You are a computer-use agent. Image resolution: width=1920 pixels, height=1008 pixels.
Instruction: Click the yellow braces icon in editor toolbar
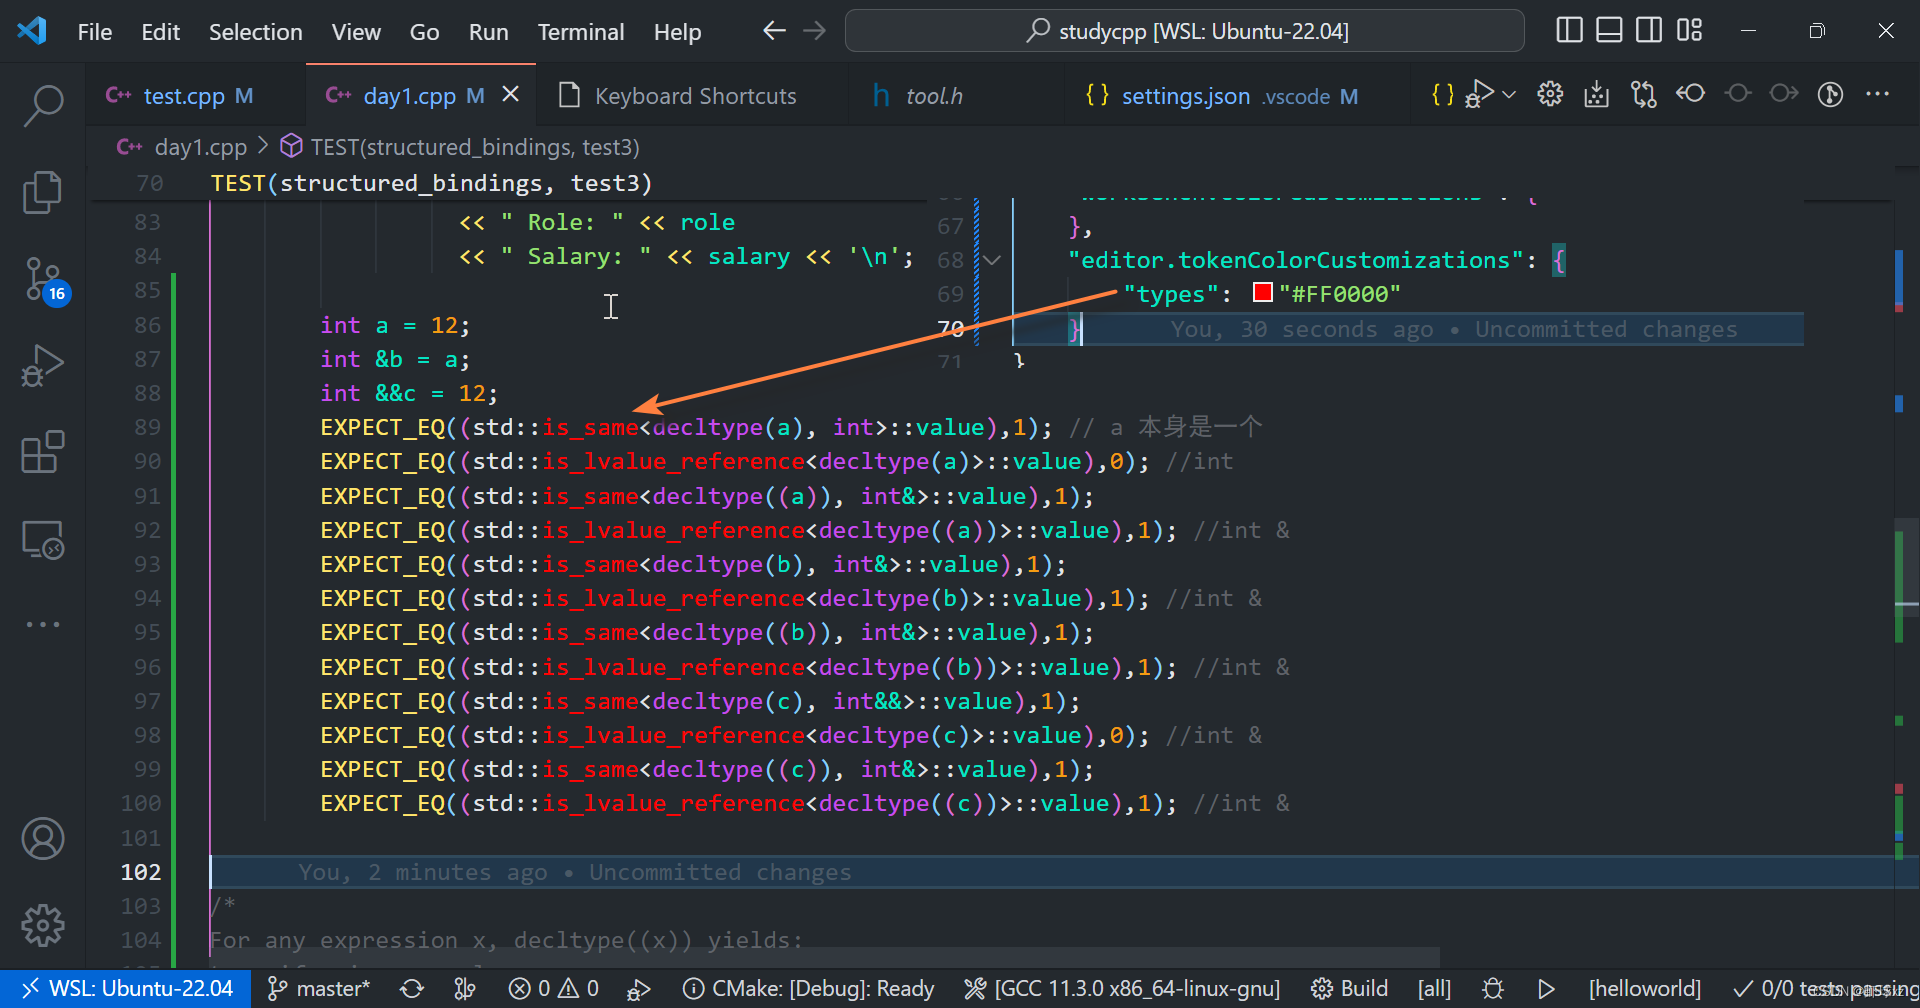[1442, 95]
